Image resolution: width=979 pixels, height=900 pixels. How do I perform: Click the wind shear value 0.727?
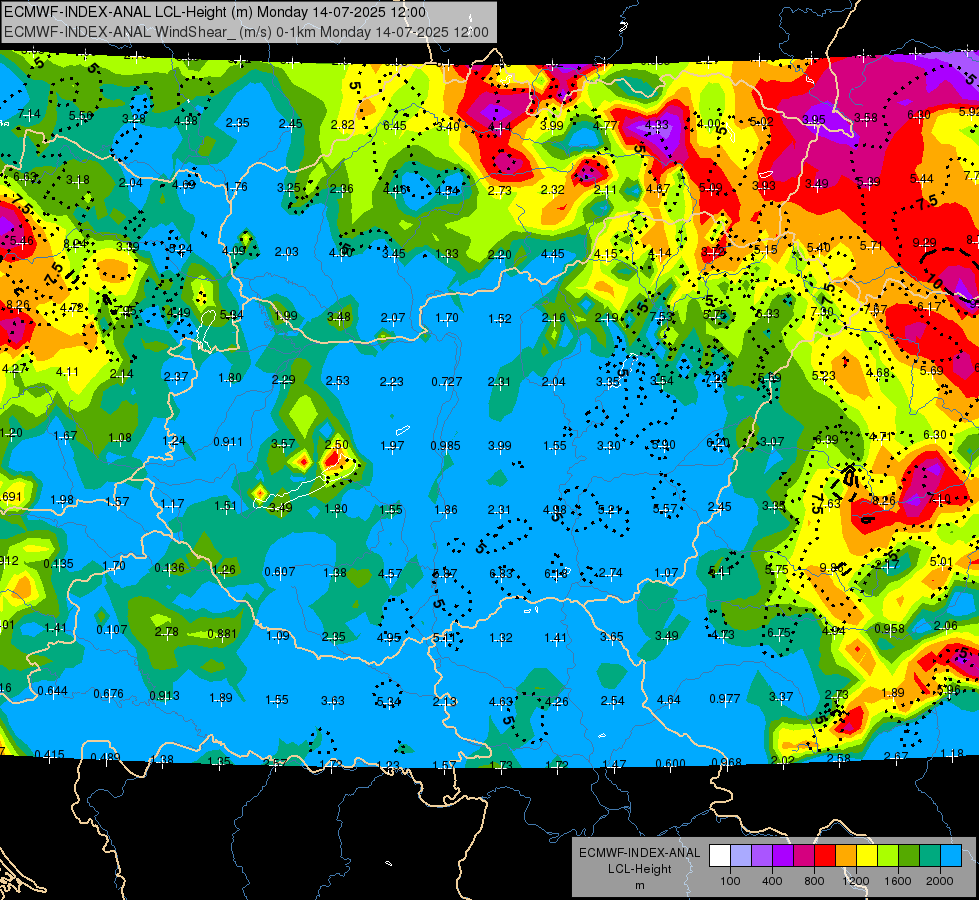(446, 382)
